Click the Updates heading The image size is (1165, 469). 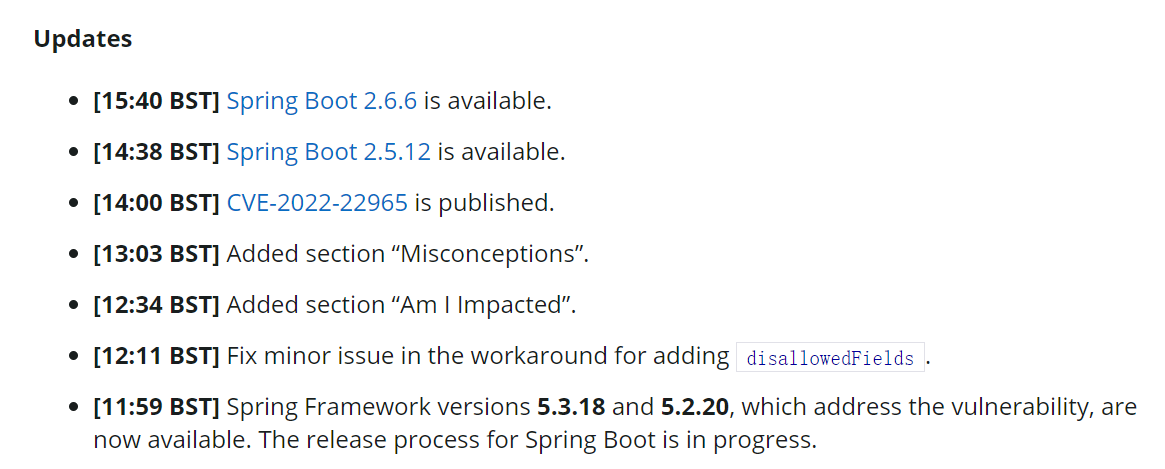(83, 39)
